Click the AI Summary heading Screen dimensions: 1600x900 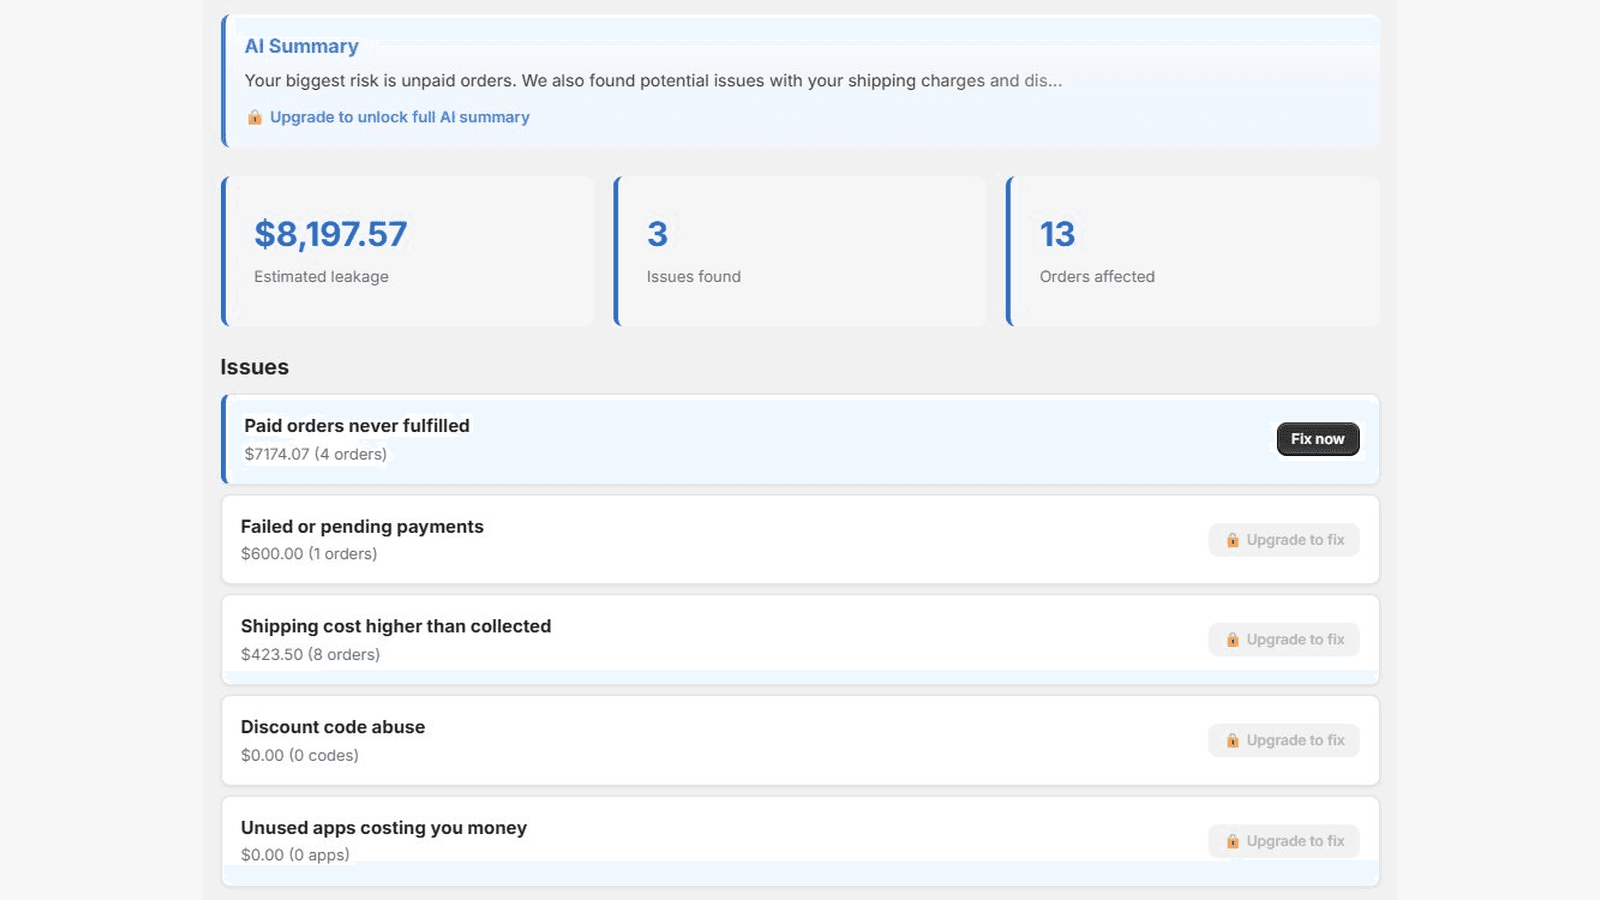[x=301, y=46]
